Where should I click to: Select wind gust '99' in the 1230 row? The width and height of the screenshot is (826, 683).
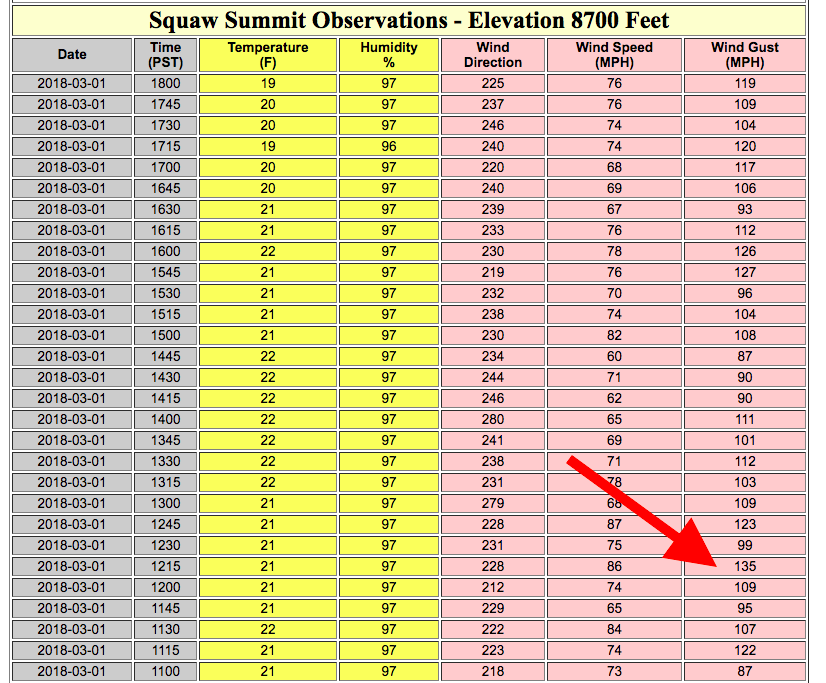[745, 546]
